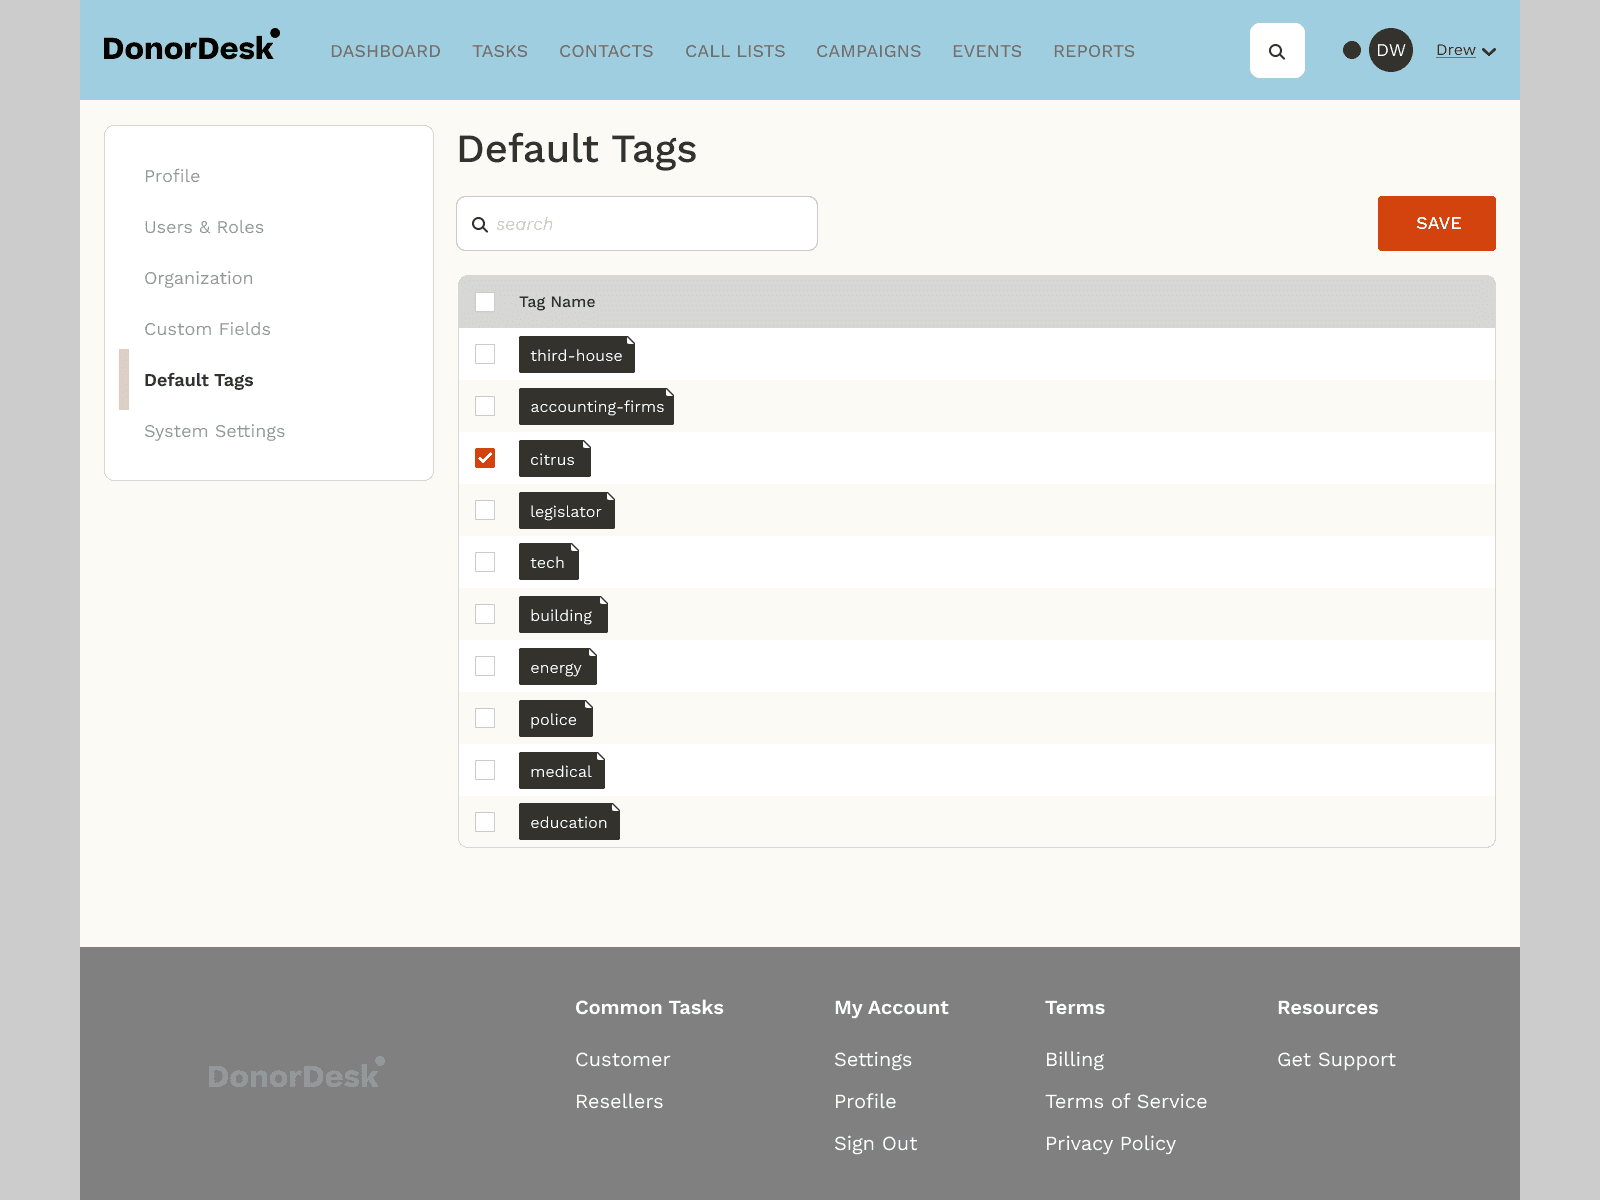1600x1200 pixels.
Task: Click the legislator tag label
Action: tap(567, 511)
